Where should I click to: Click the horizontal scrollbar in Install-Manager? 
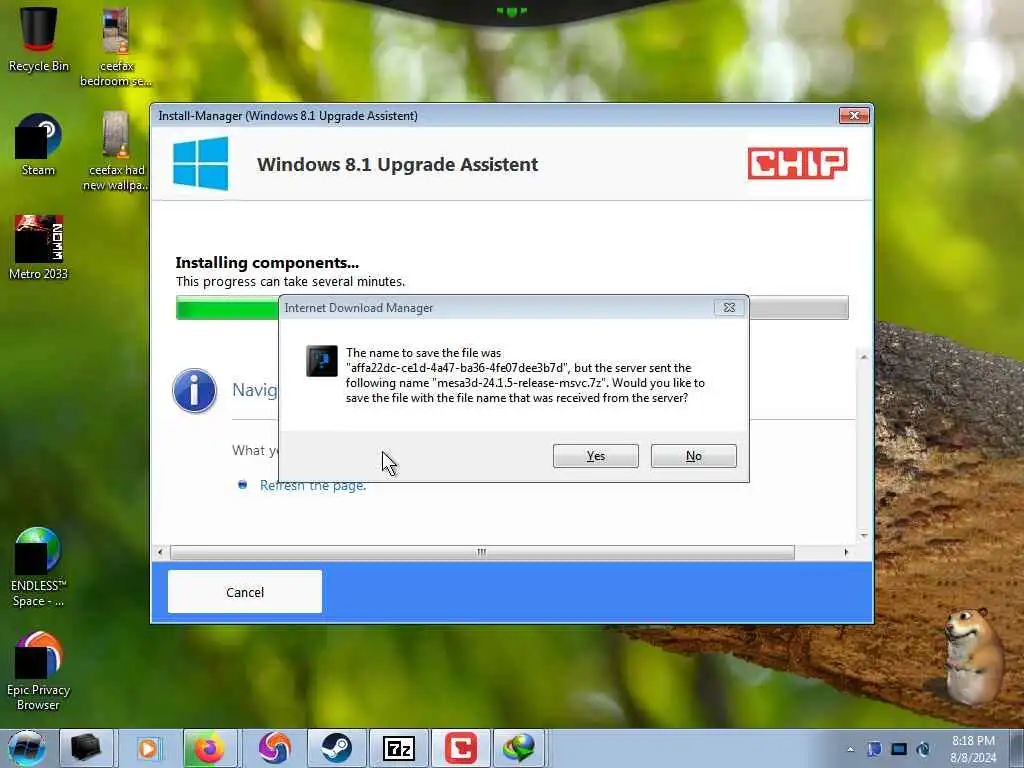(x=482, y=552)
